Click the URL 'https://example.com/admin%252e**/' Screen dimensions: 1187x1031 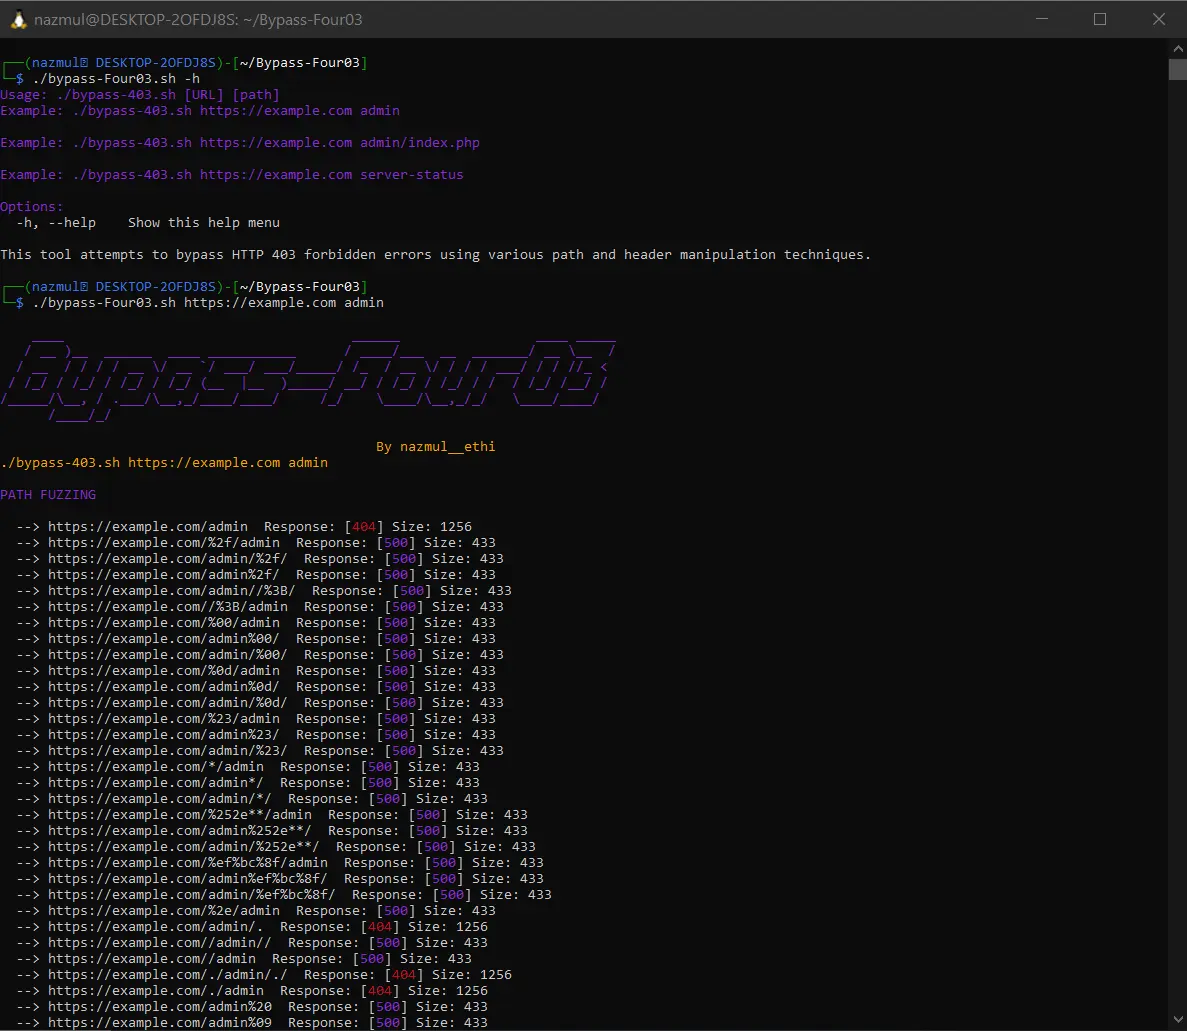coord(179,830)
